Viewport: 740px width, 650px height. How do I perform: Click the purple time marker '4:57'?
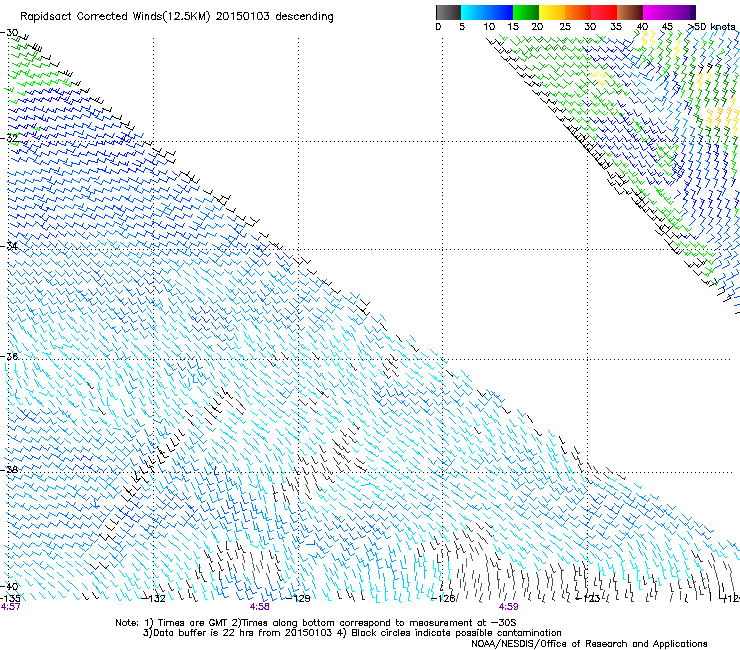click(x=10, y=607)
